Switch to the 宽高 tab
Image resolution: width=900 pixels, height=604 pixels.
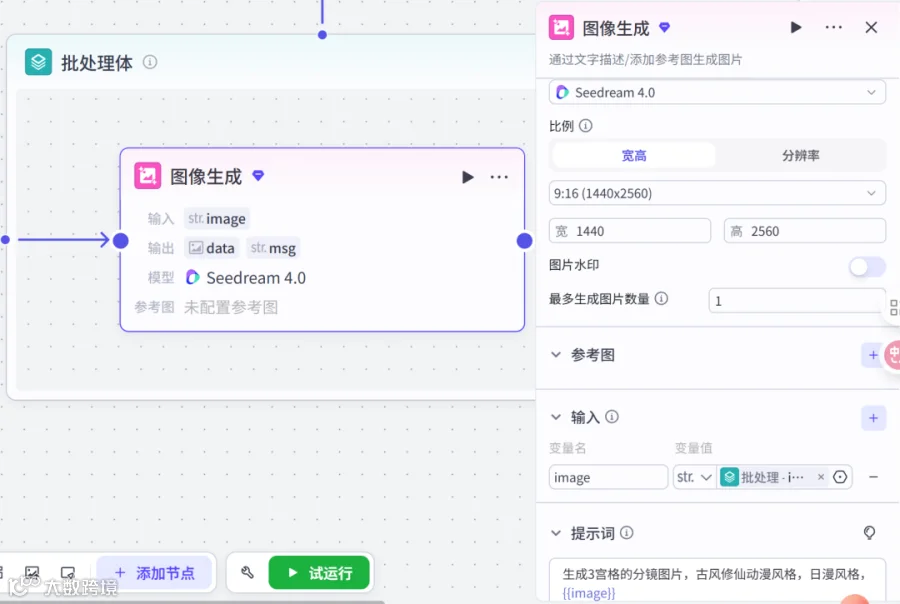(634, 156)
